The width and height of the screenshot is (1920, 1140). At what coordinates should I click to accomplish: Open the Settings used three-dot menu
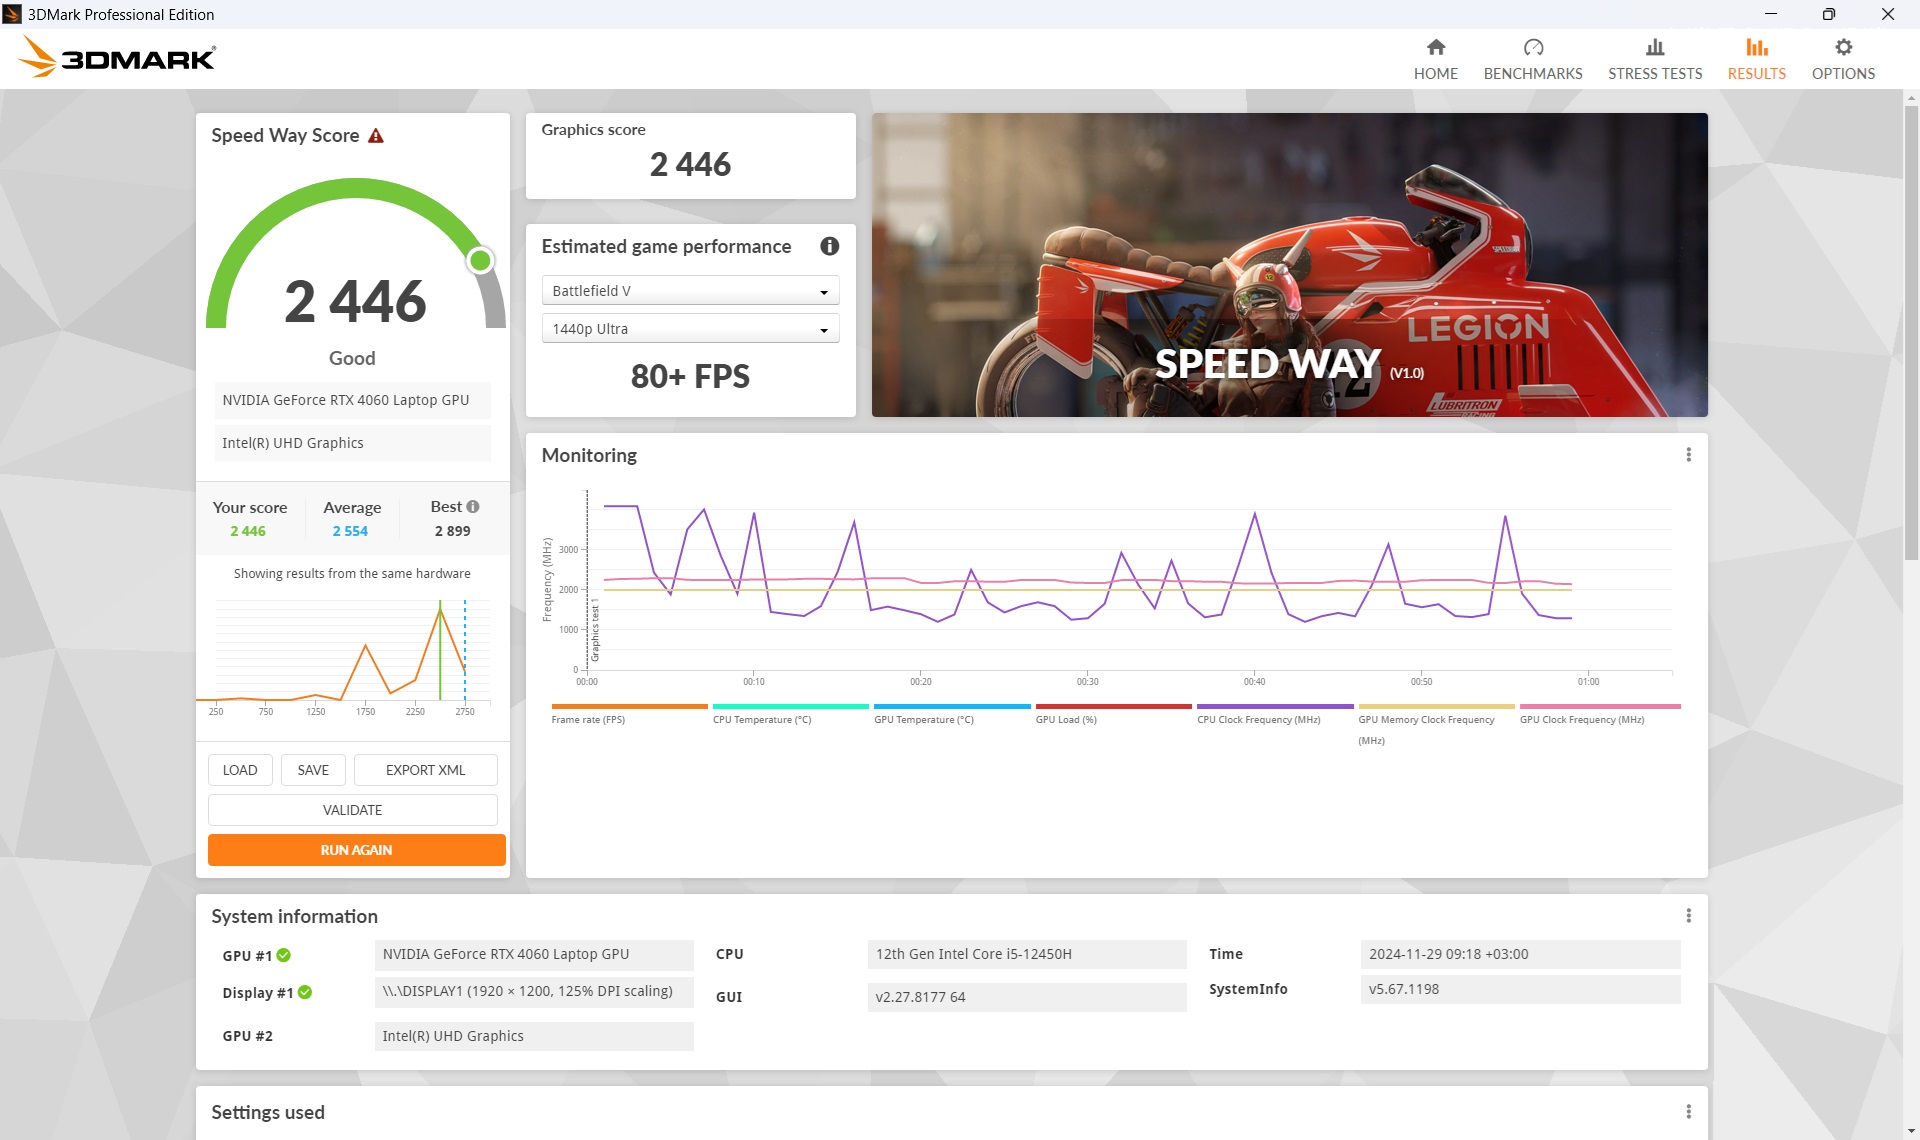point(1689,1112)
